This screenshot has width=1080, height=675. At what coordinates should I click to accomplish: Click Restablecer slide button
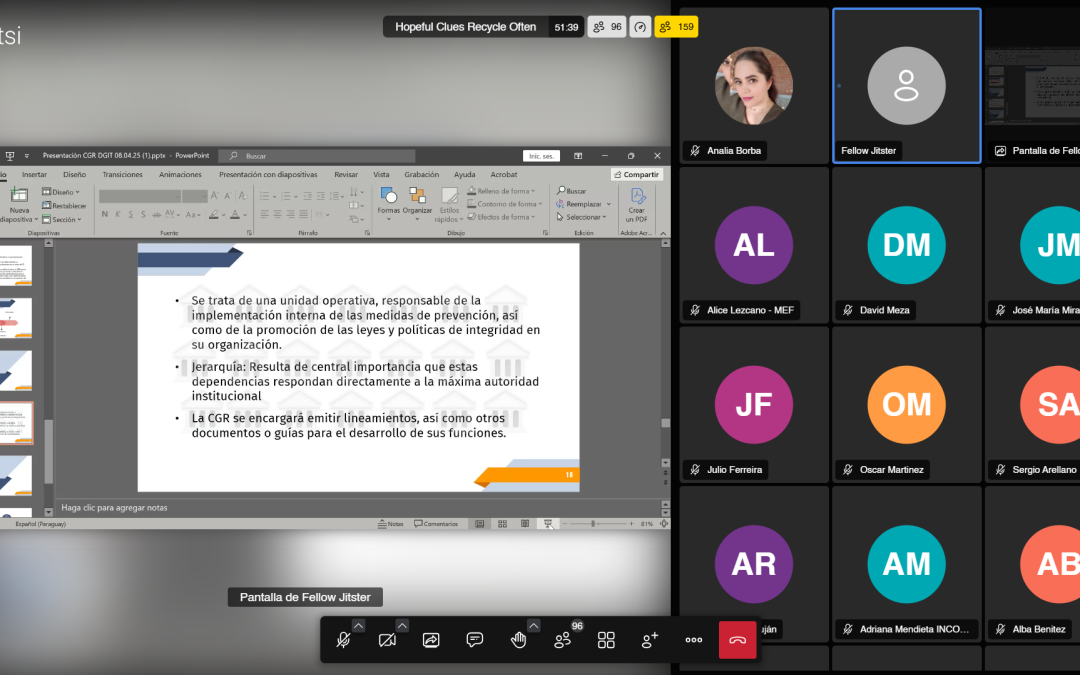point(64,206)
